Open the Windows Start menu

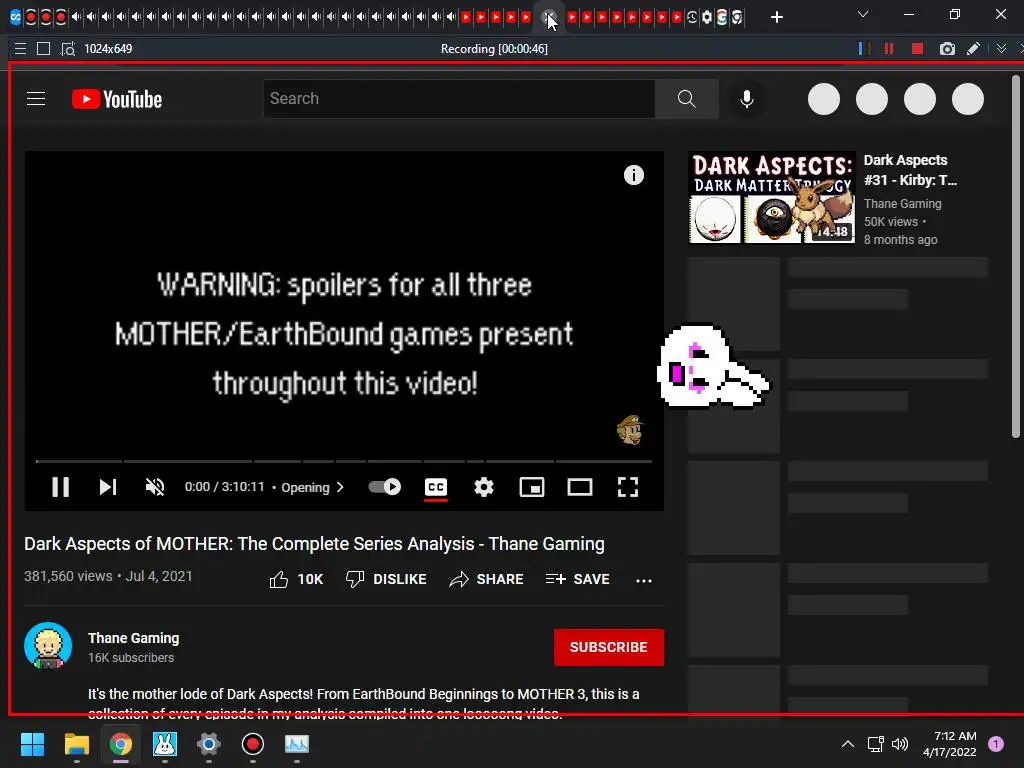33,744
